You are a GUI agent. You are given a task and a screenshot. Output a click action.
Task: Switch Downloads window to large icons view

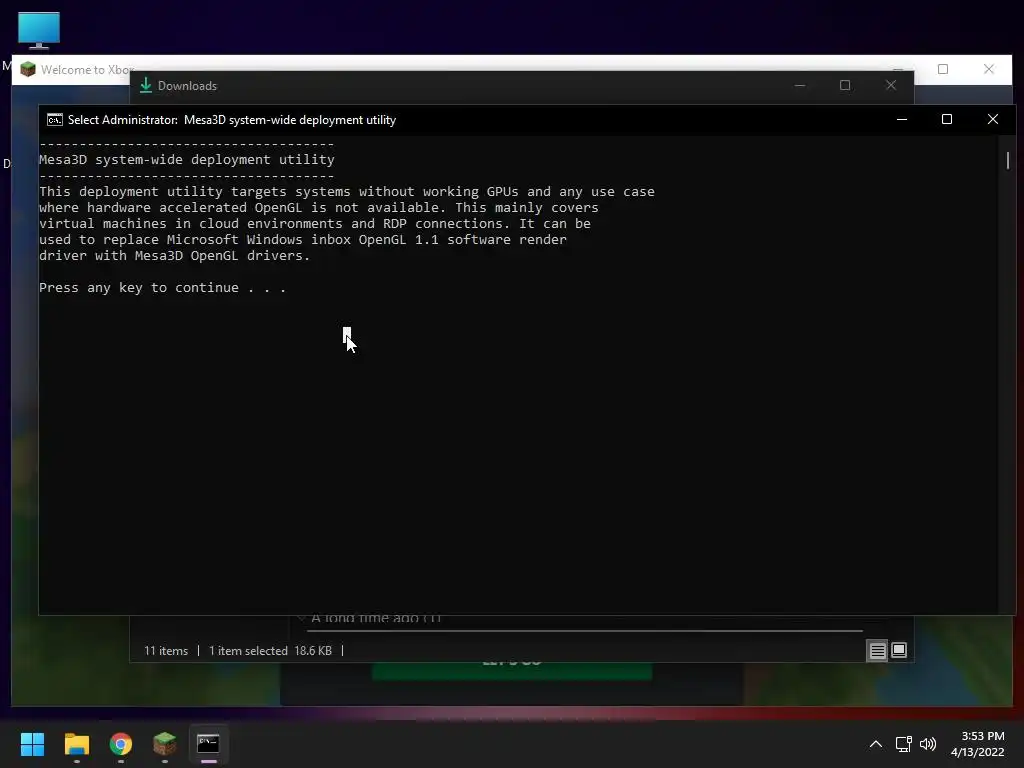[x=899, y=650]
